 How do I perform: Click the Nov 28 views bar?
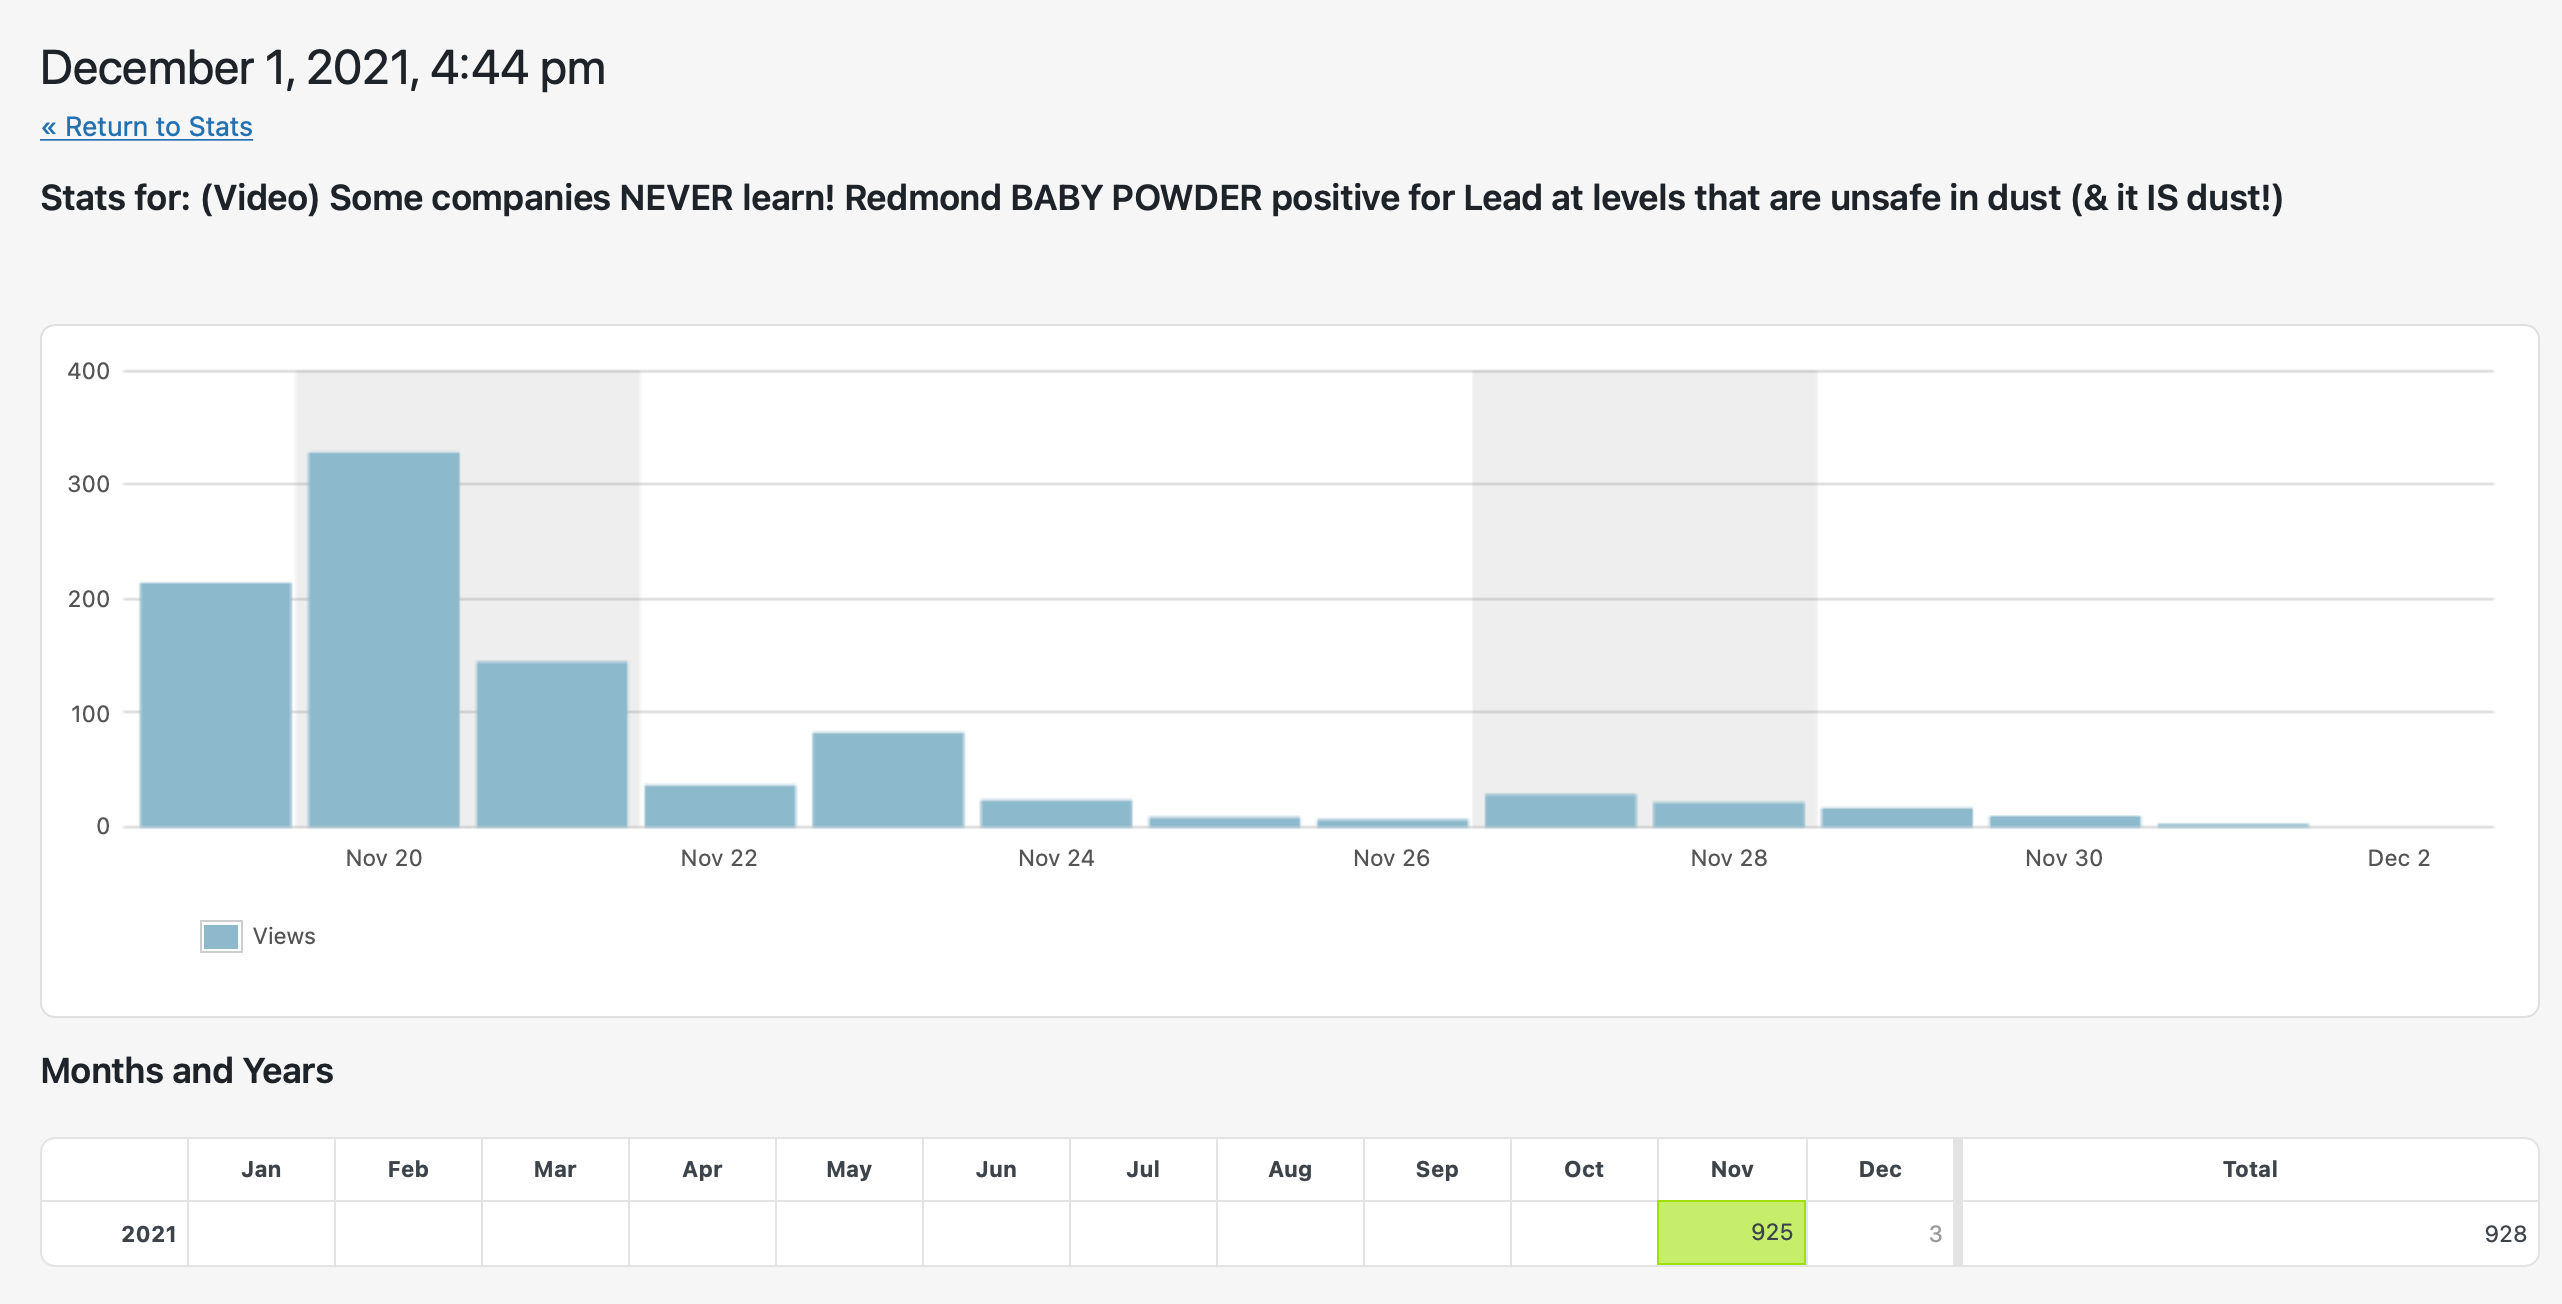pyautogui.click(x=1728, y=814)
